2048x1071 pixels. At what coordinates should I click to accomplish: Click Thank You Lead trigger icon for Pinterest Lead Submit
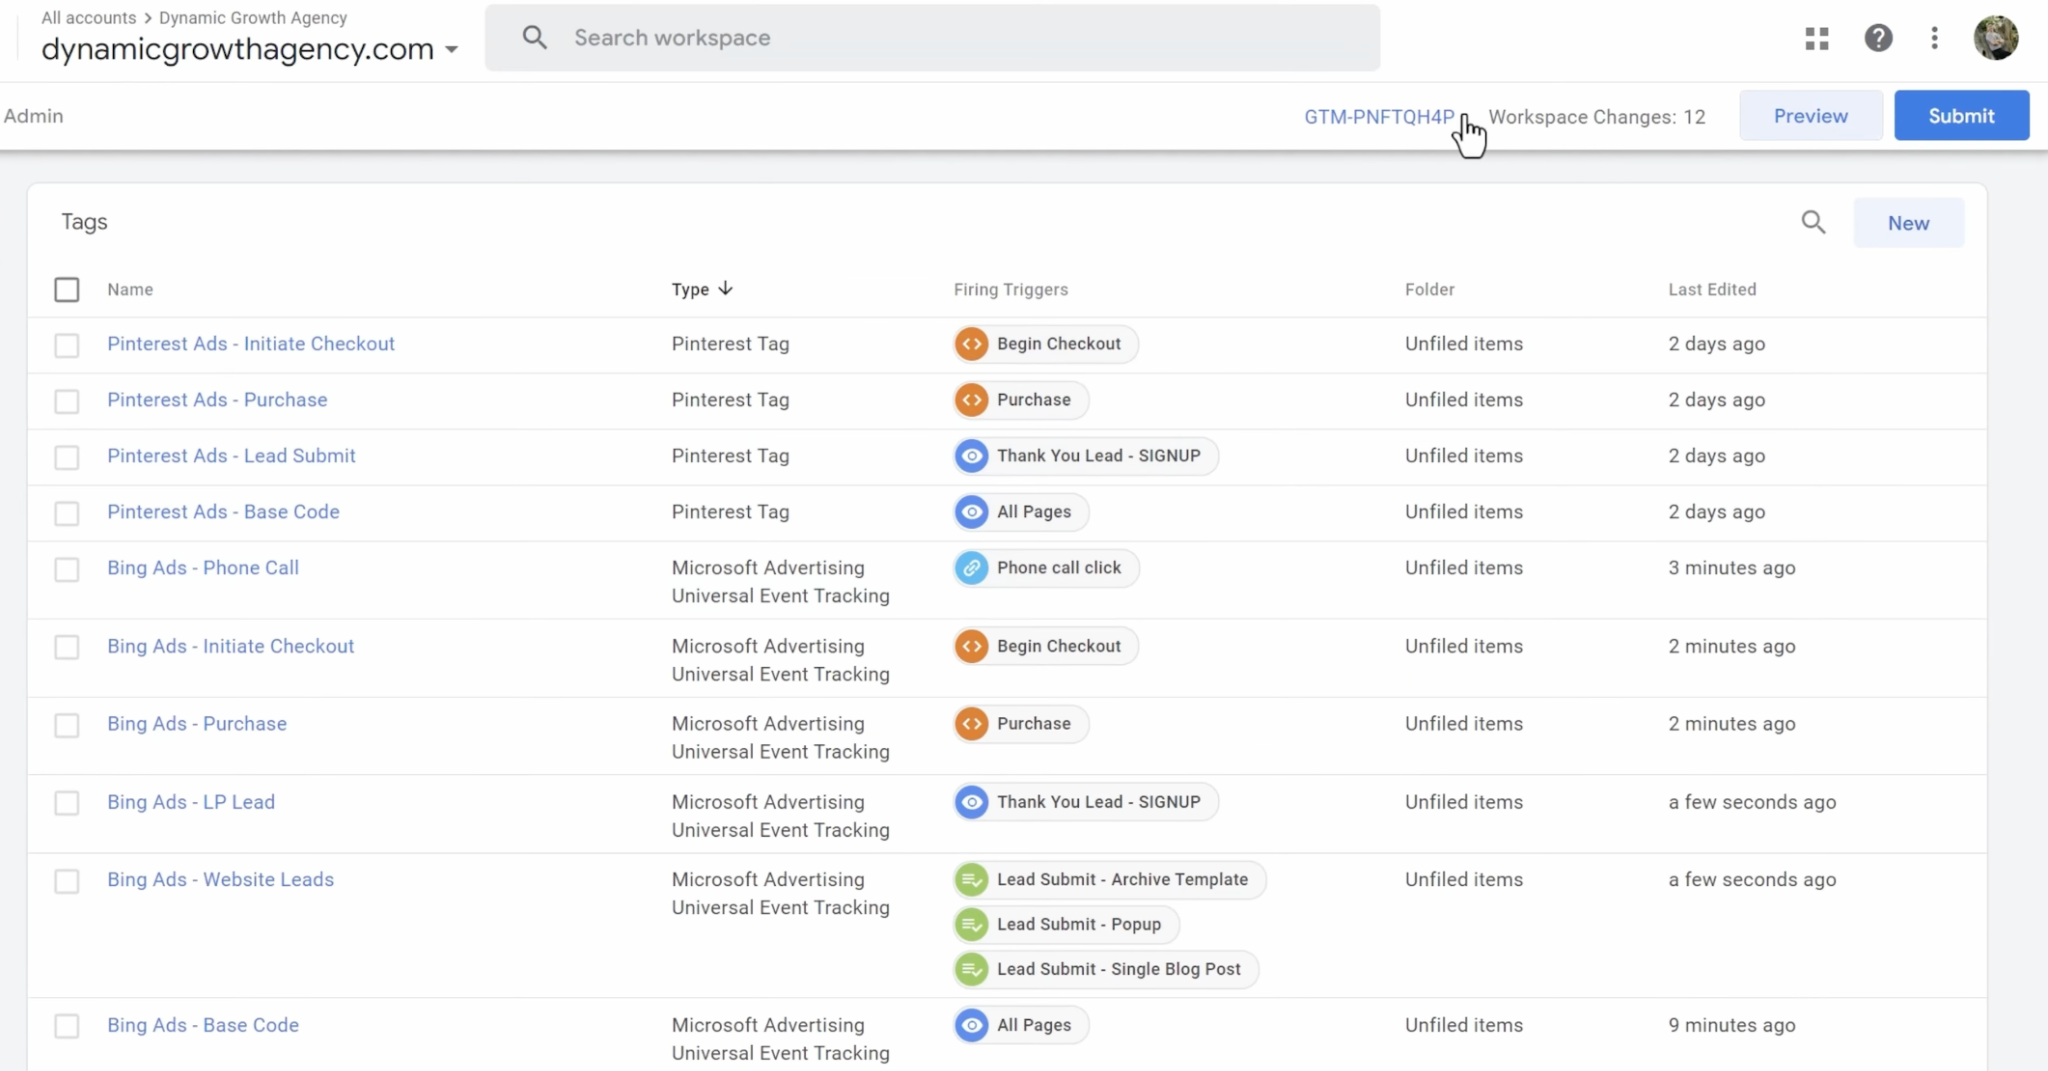[x=971, y=456]
